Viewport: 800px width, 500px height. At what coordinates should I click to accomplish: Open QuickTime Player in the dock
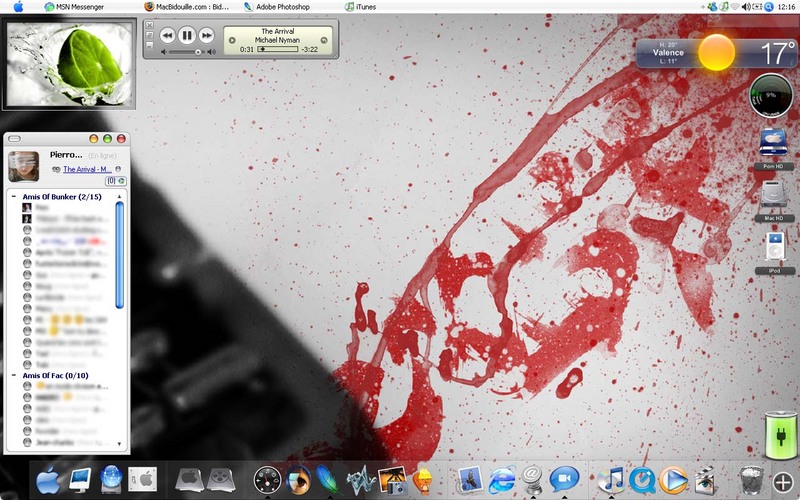642,481
